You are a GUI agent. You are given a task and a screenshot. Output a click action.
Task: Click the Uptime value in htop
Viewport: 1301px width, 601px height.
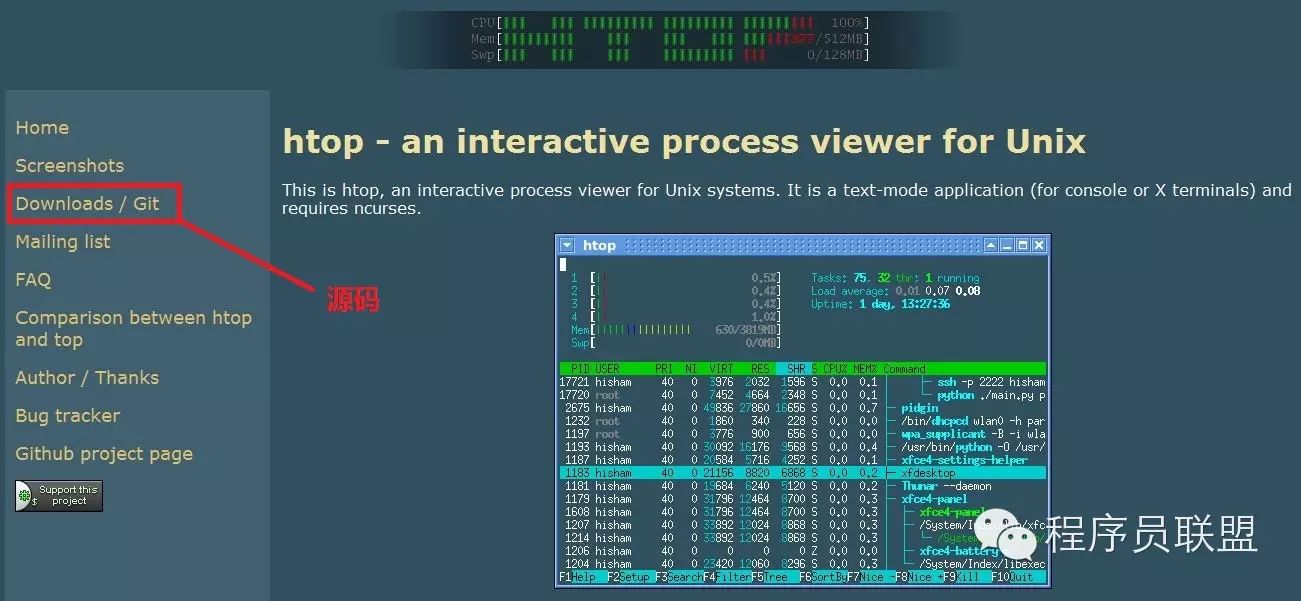point(905,304)
